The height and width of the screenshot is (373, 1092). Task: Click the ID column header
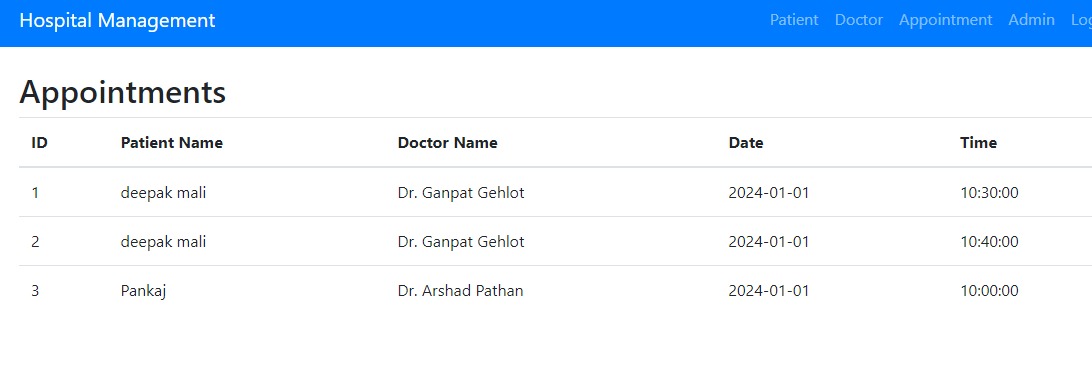[x=40, y=143]
